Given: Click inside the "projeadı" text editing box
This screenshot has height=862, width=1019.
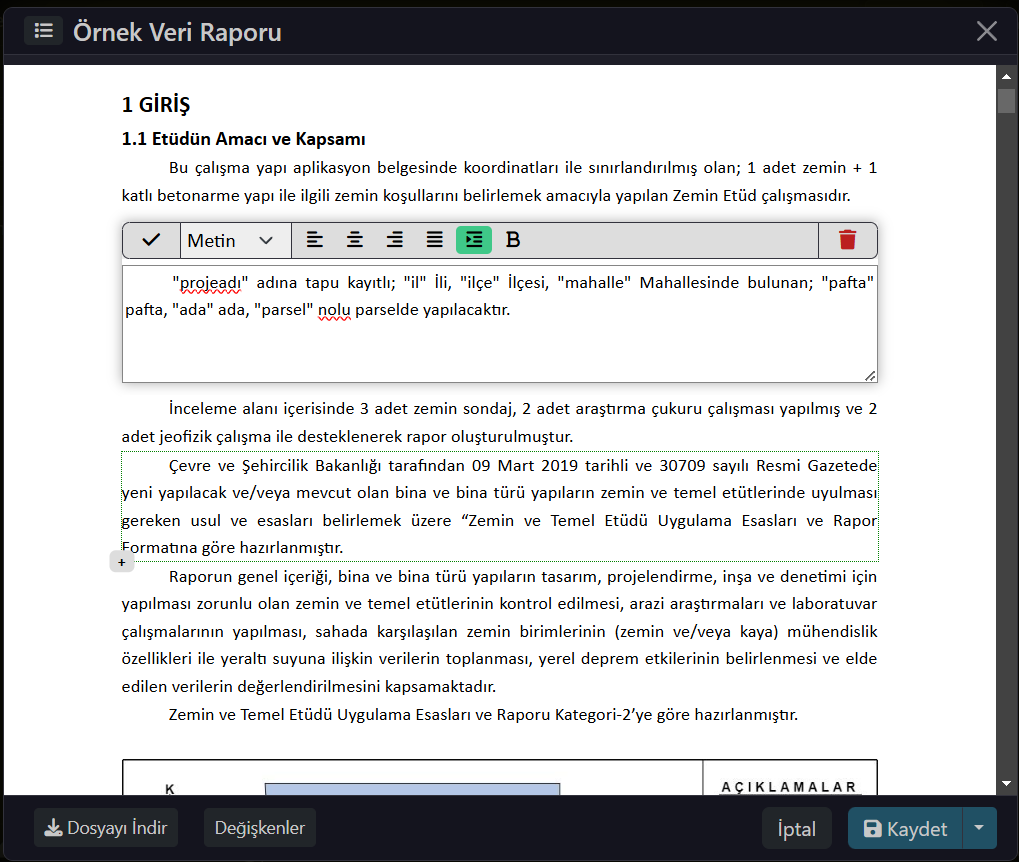Looking at the screenshot, I should click(x=499, y=340).
